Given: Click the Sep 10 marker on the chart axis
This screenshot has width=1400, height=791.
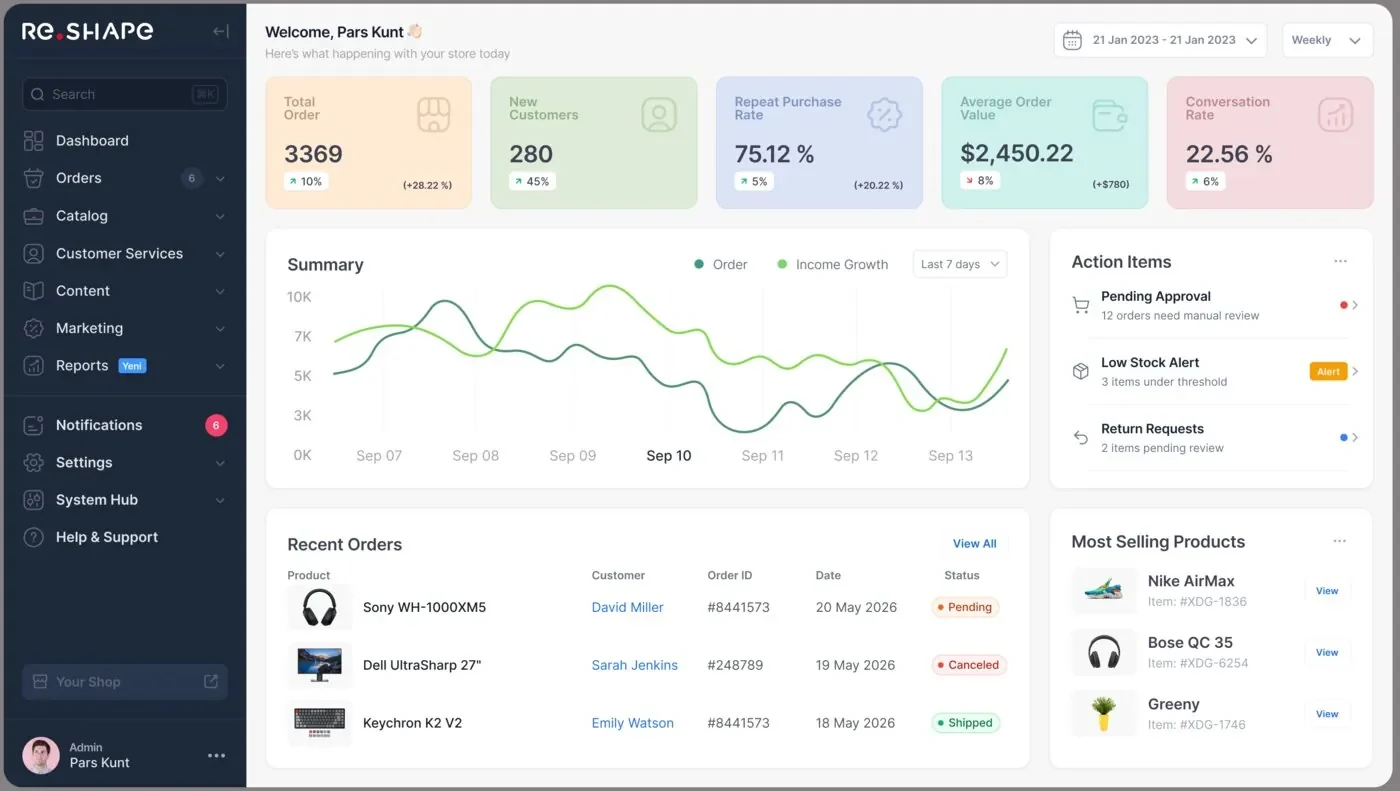Looking at the screenshot, I should pyautogui.click(x=668, y=455).
